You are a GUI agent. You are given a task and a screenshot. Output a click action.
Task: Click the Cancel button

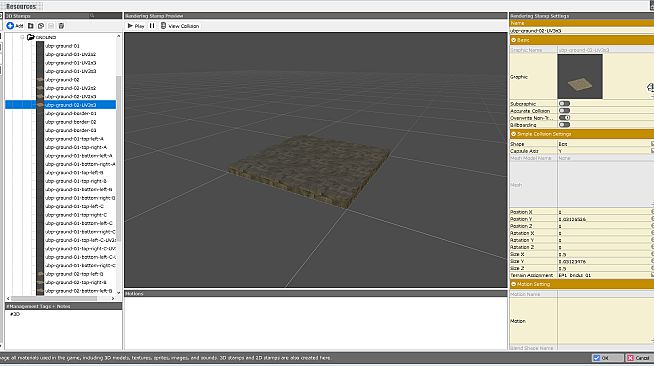pyautogui.click(x=639, y=358)
